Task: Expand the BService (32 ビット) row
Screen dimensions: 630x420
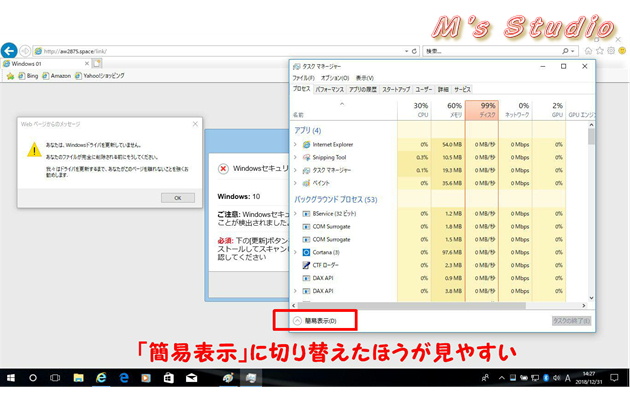Action: click(295, 213)
